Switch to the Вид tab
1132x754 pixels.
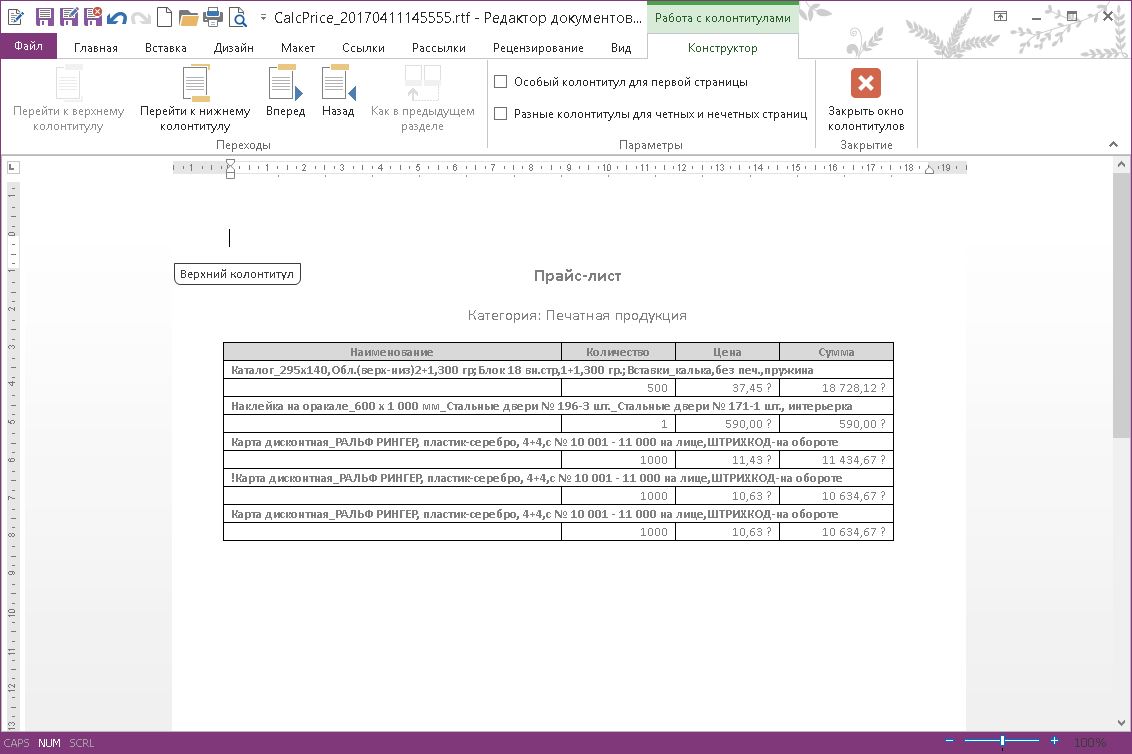tap(621, 48)
